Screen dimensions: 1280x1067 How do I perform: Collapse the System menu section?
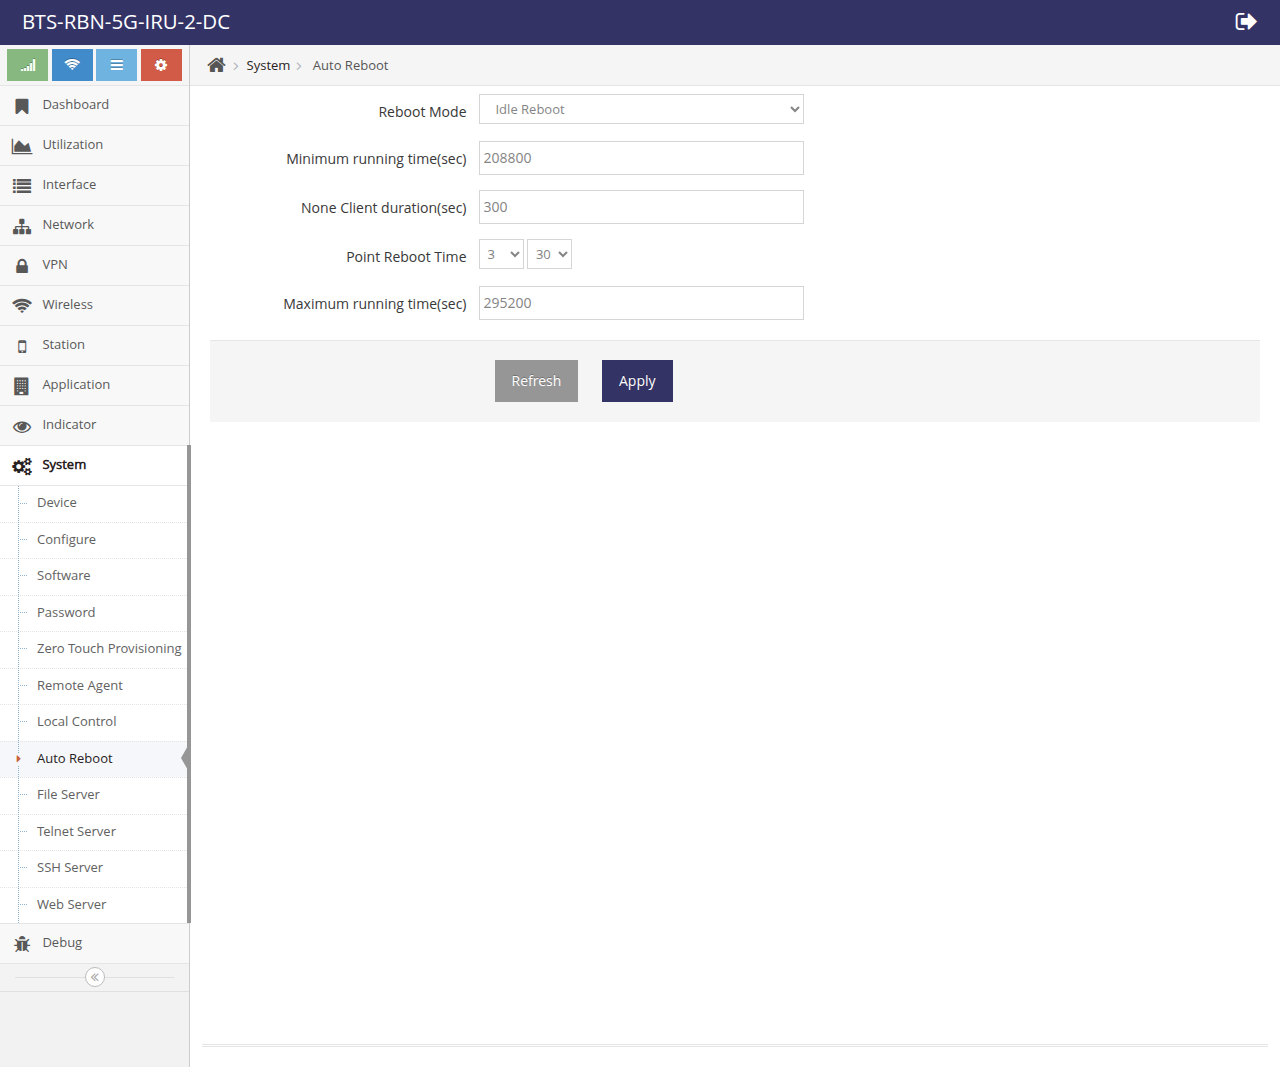click(94, 465)
